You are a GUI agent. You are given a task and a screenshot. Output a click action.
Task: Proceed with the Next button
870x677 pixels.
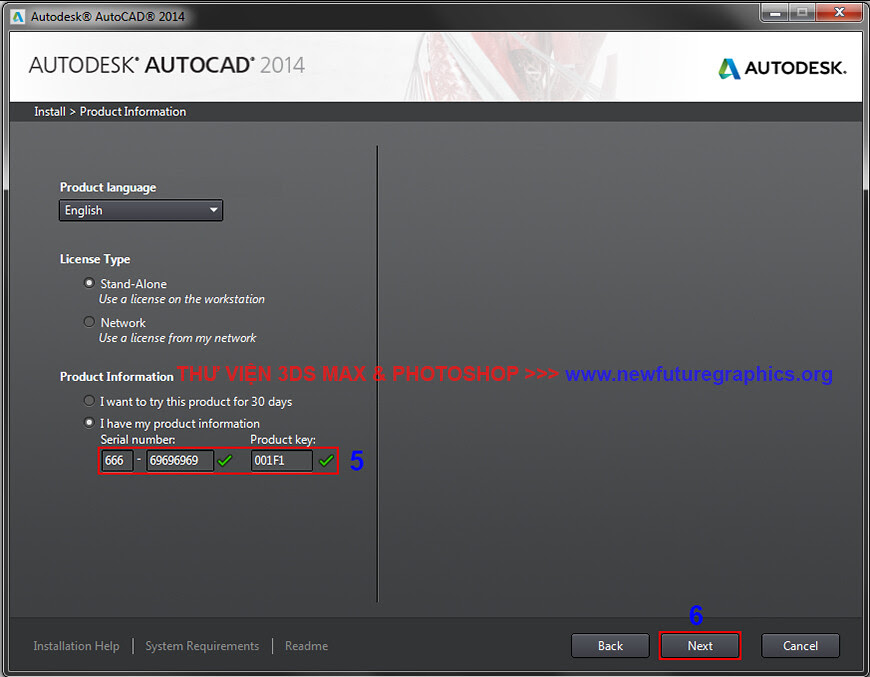click(700, 646)
